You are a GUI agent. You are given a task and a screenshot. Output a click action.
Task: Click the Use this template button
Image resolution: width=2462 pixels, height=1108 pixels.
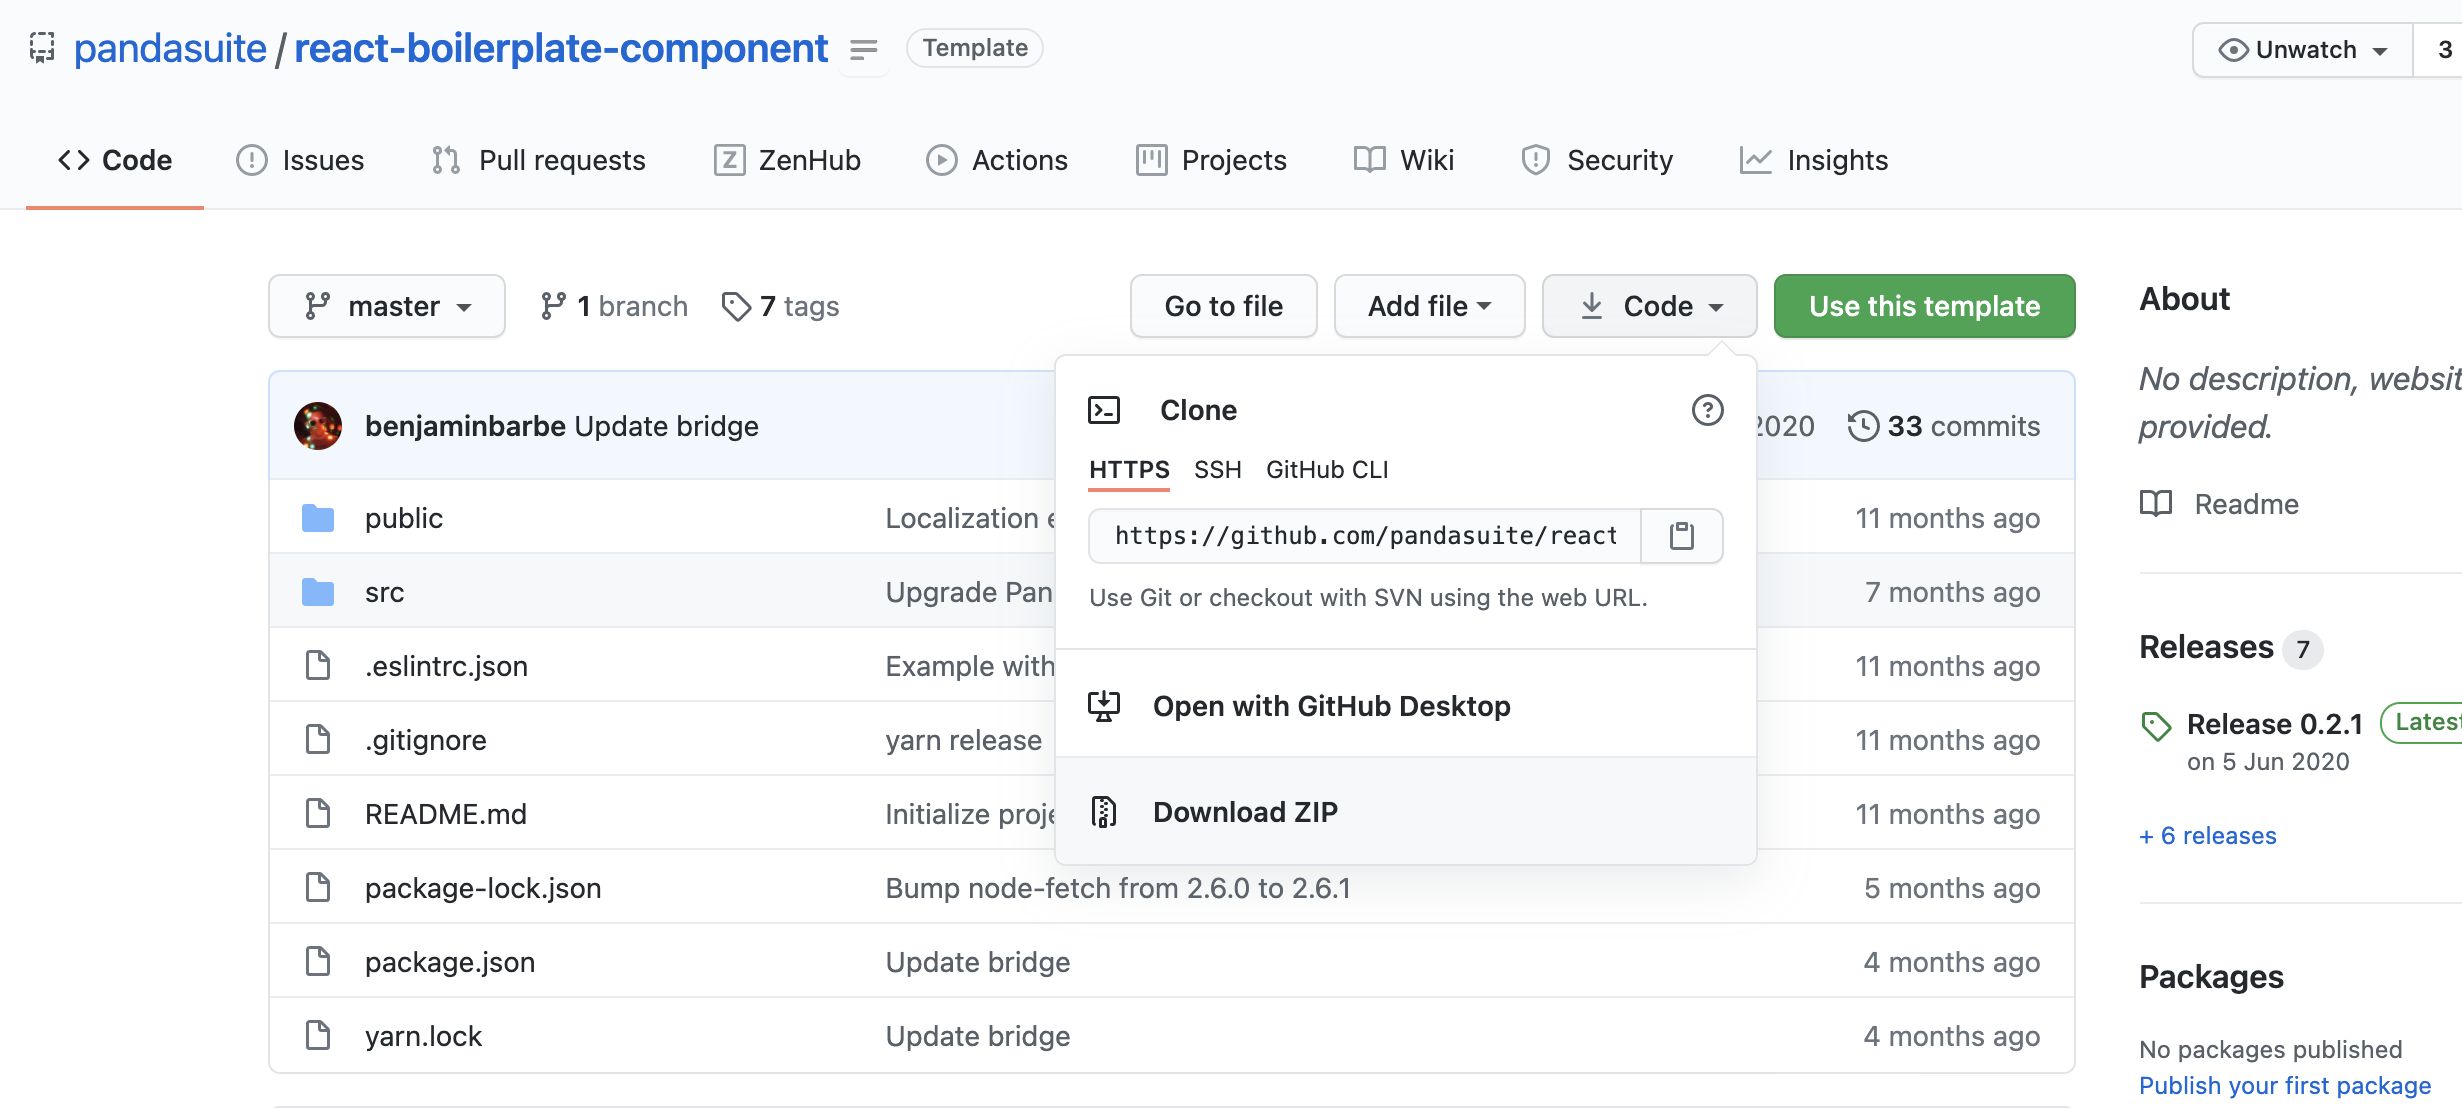[x=1923, y=306]
